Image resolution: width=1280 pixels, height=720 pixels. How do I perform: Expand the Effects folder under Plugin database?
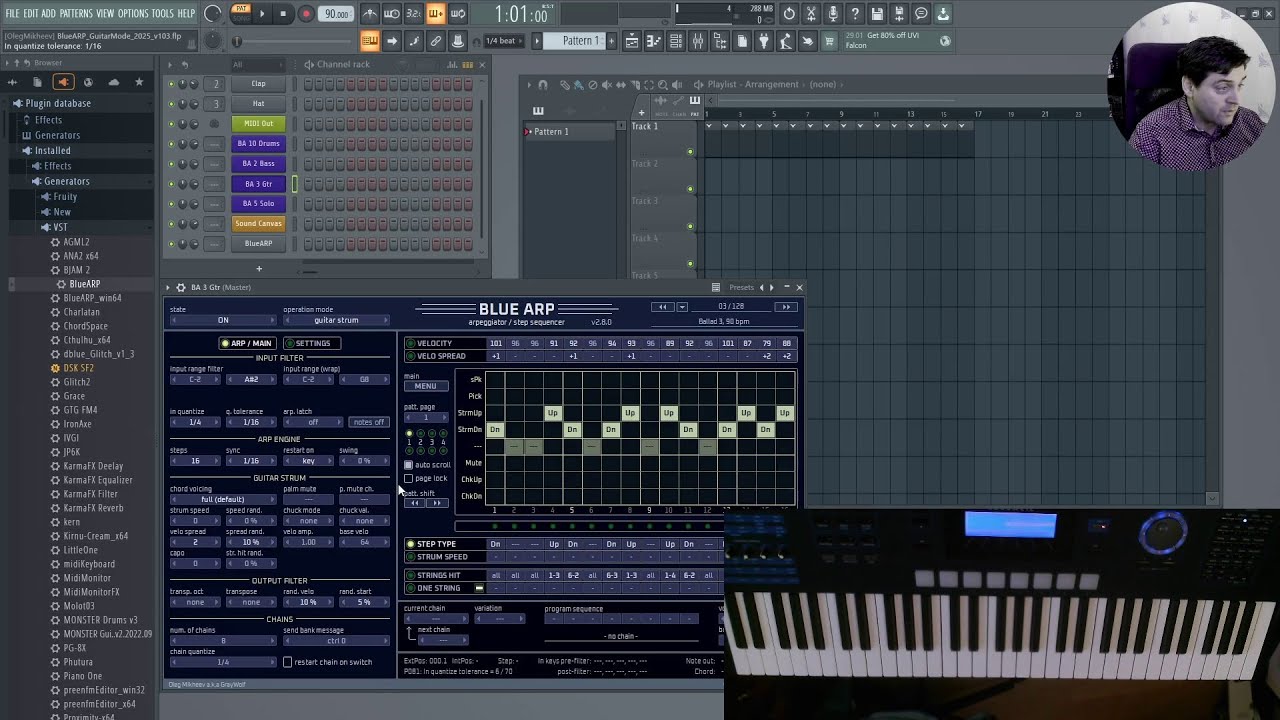[48, 119]
